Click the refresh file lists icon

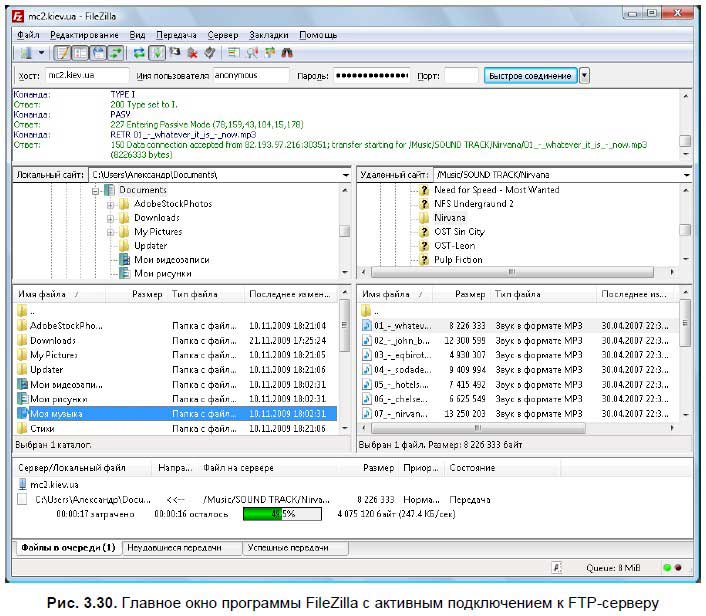pos(140,51)
